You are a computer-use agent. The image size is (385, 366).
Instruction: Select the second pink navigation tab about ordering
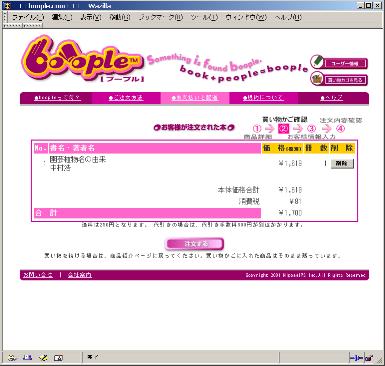pos(126,98)
